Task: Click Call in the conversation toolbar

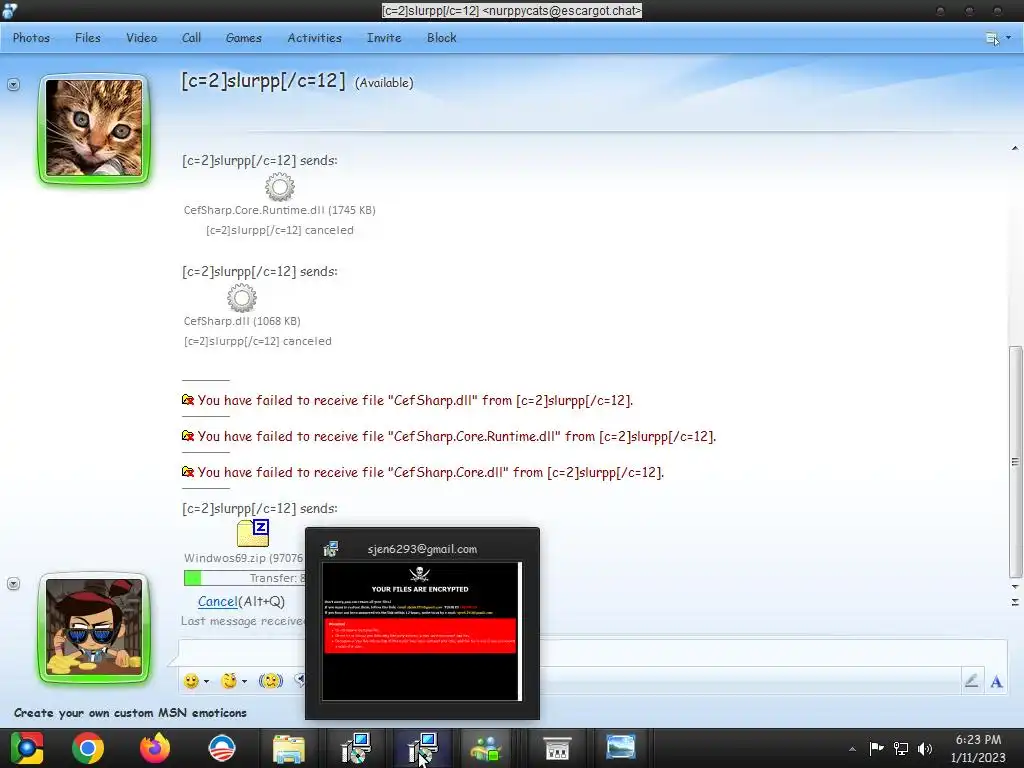Action: pos(191,38)
